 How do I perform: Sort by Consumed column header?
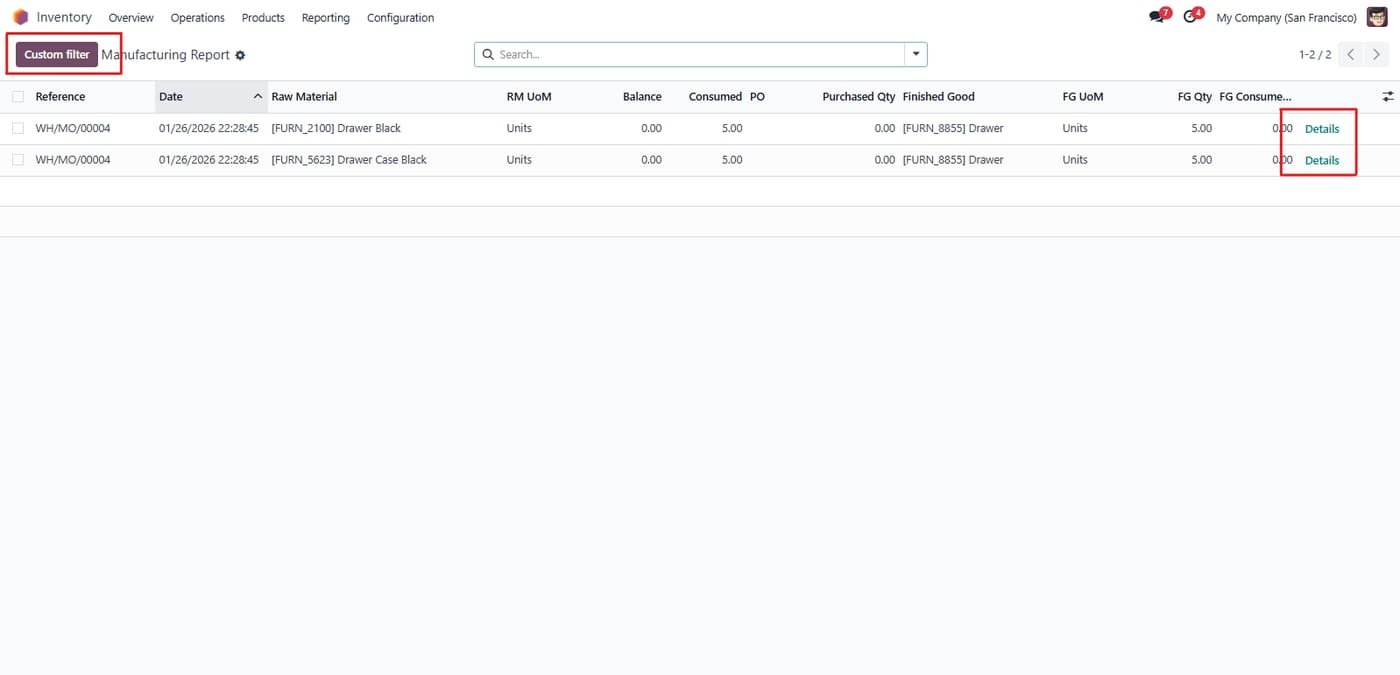tap(715, 97)
